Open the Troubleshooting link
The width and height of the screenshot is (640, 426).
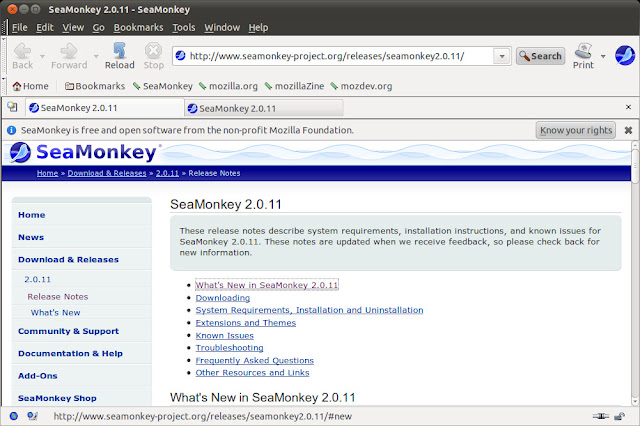[229, 348]
